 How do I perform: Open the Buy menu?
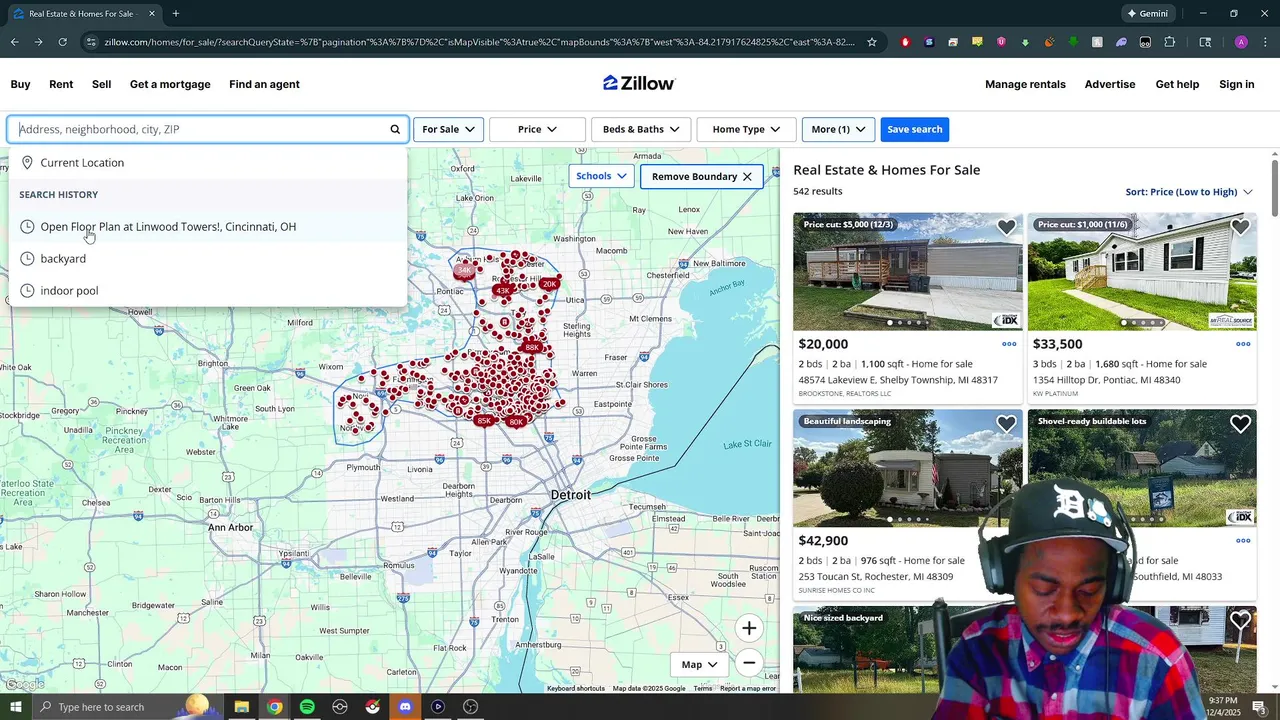pos(20,84)
